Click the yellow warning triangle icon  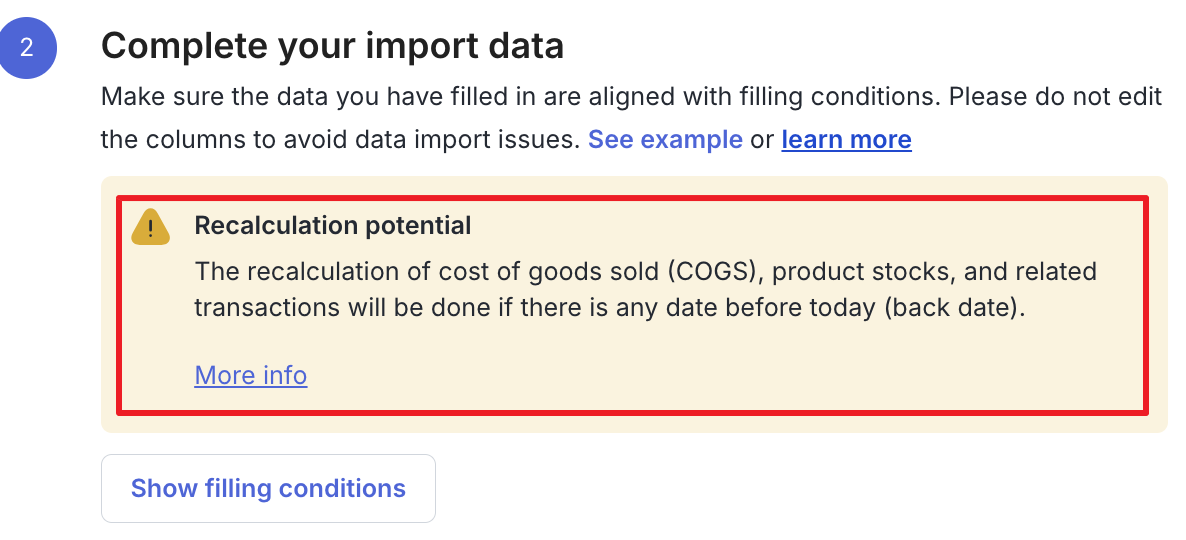151,227
